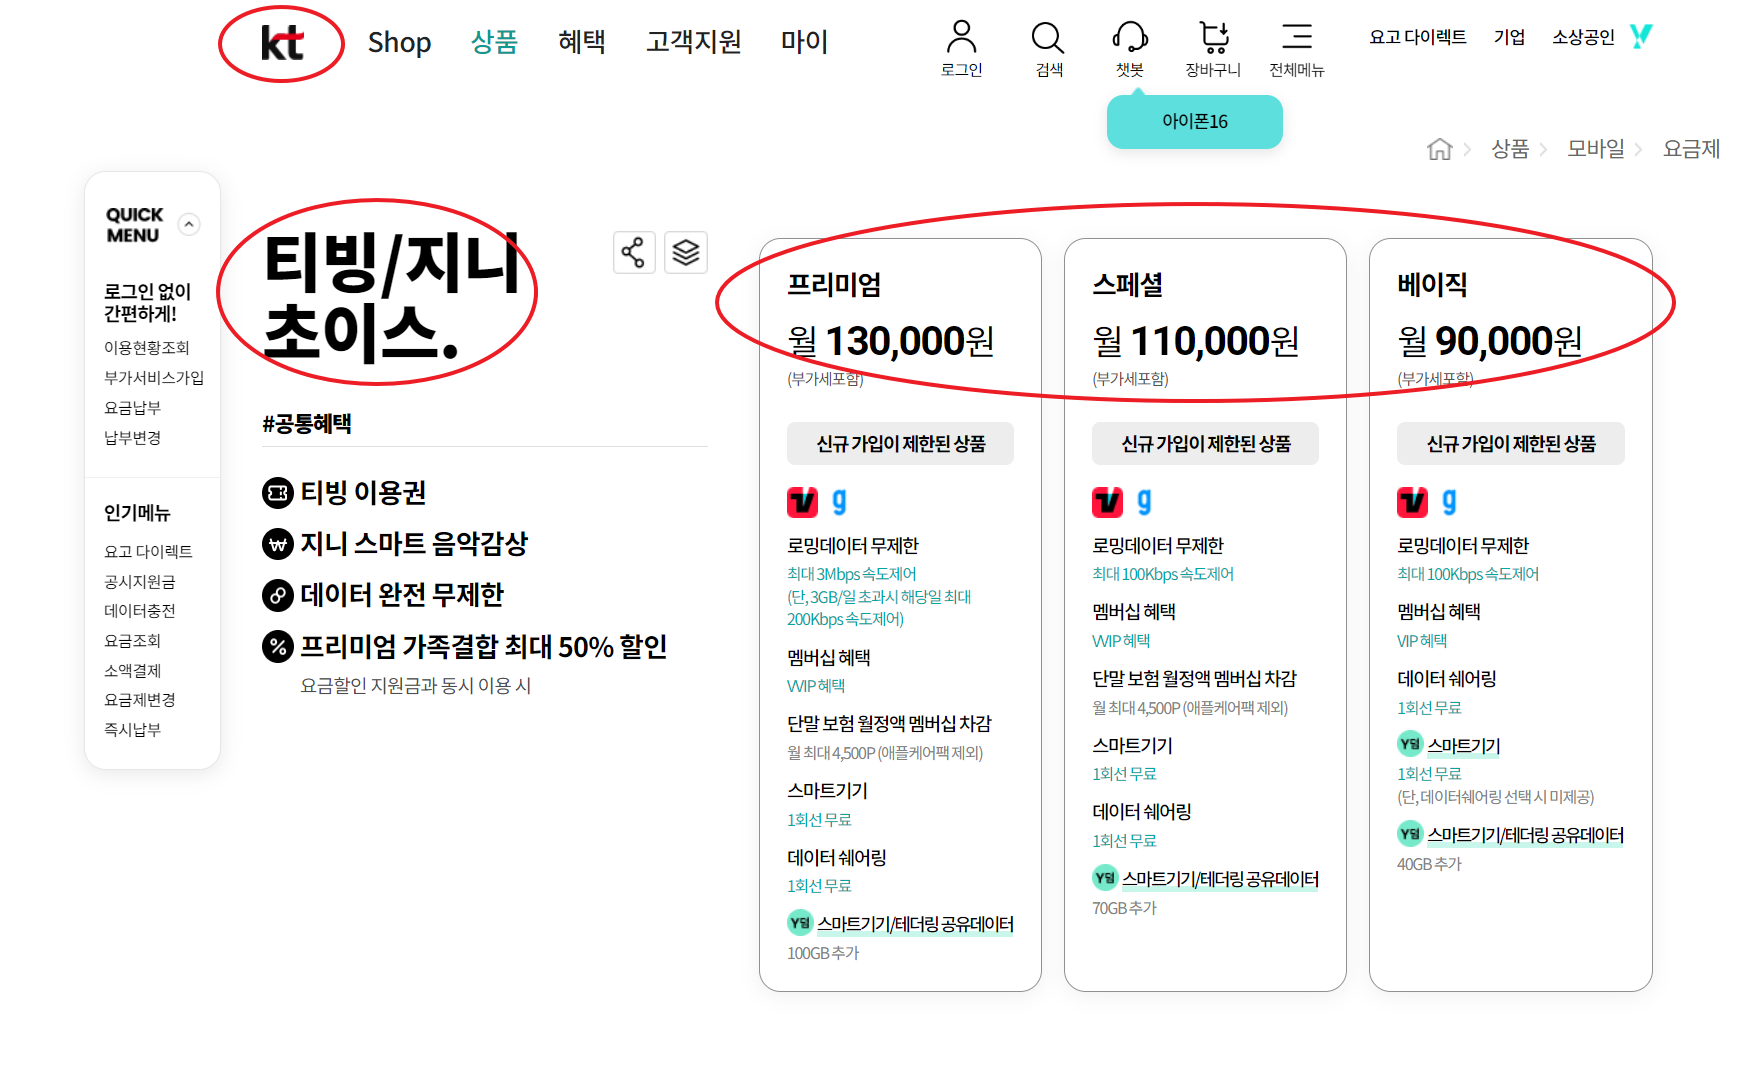Click the 아이폰16 chatbot bubble
This screenshot has width=1747, height=1079.
coord(1195,122)
